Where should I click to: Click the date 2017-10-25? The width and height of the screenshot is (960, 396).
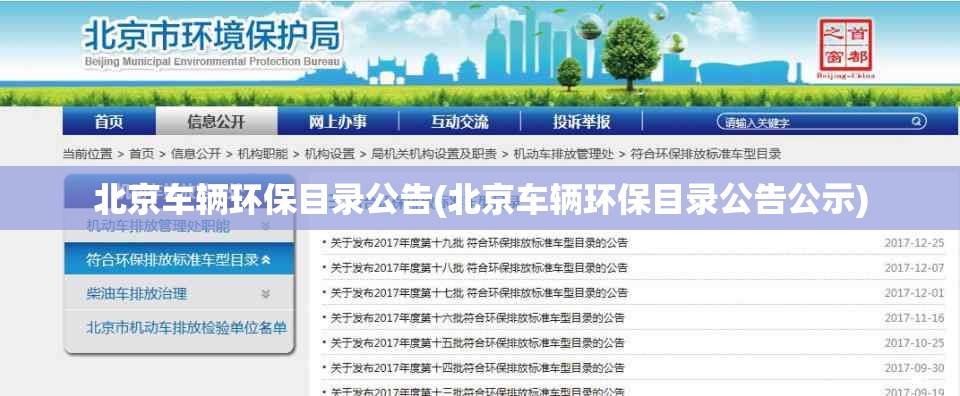click(914, 343)
